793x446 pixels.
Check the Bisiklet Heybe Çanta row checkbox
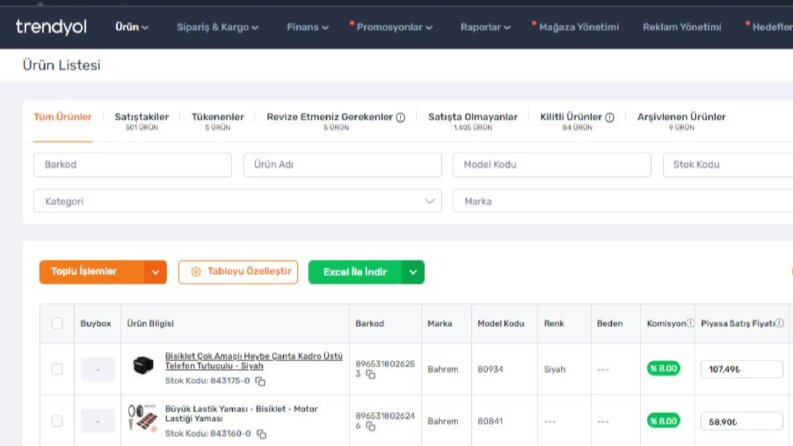point(57,369)
